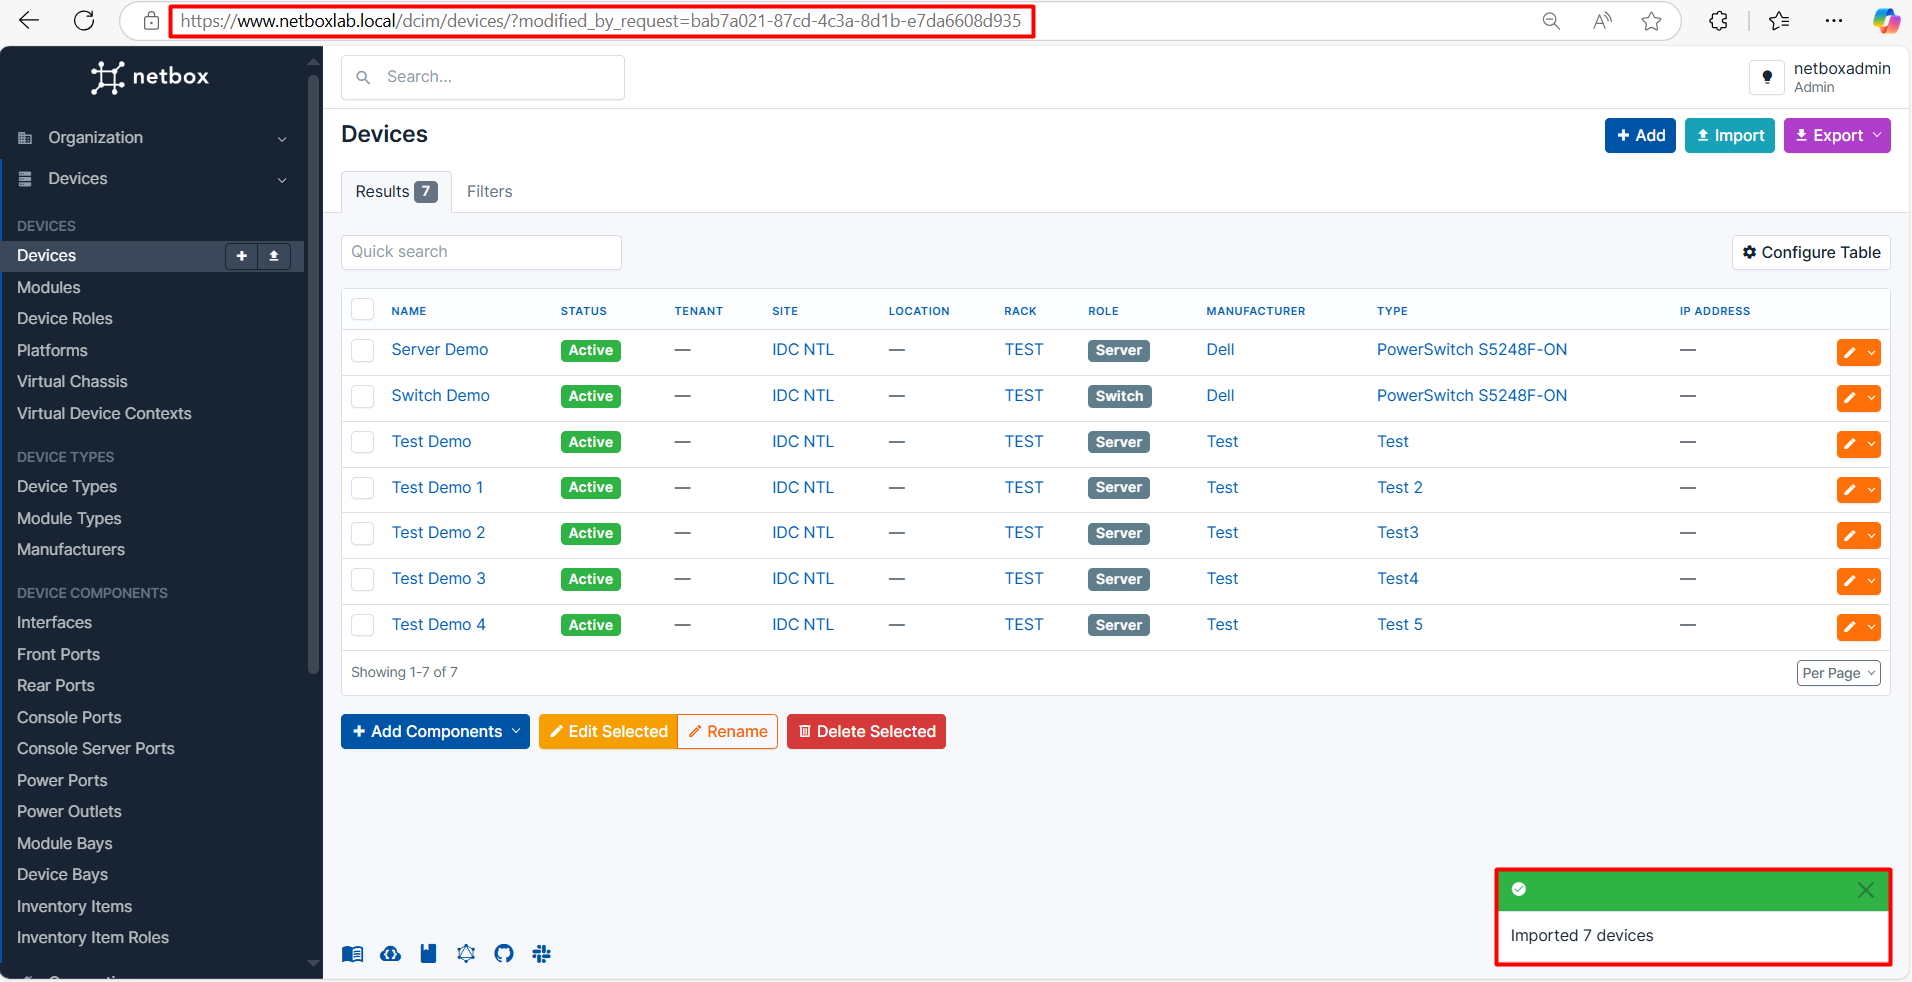
Task: Open the GraphQL icon in footer
Action: point(466,954)
